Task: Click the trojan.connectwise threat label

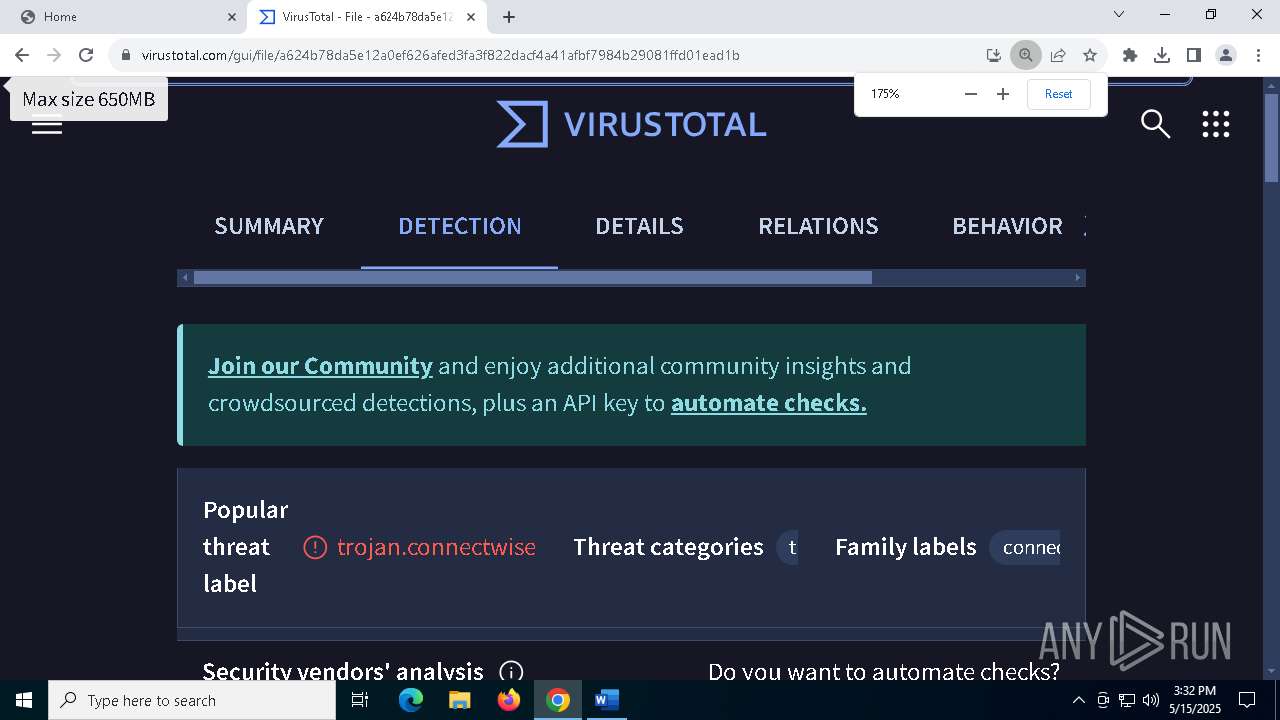Action: [x=436, y=547]
